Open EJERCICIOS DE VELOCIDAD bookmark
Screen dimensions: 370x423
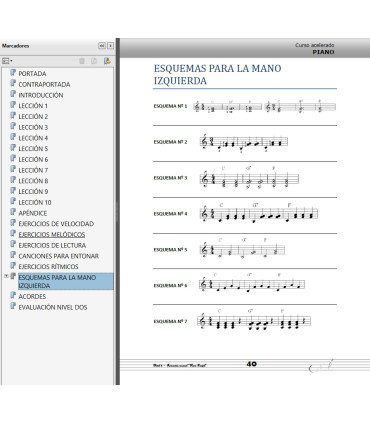pos(56,224)
